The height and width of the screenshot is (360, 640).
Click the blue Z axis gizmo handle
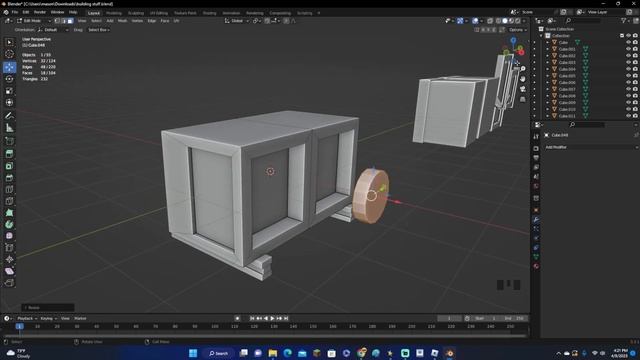click(x=513, y=40)
